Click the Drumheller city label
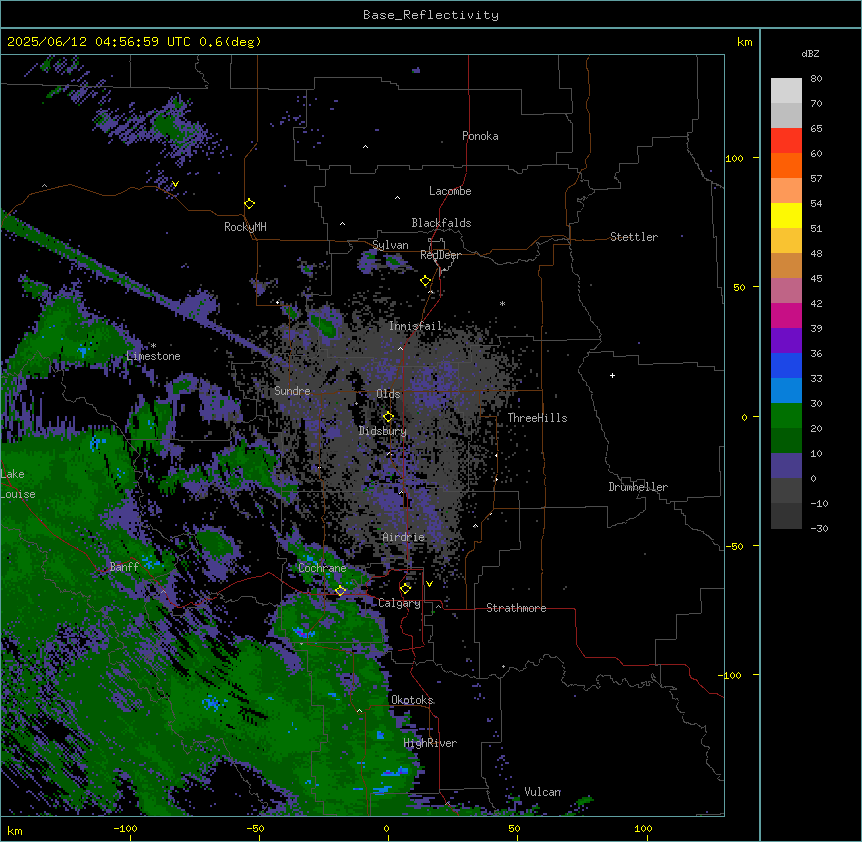This screenshot has width=862, height=842. 638,487
